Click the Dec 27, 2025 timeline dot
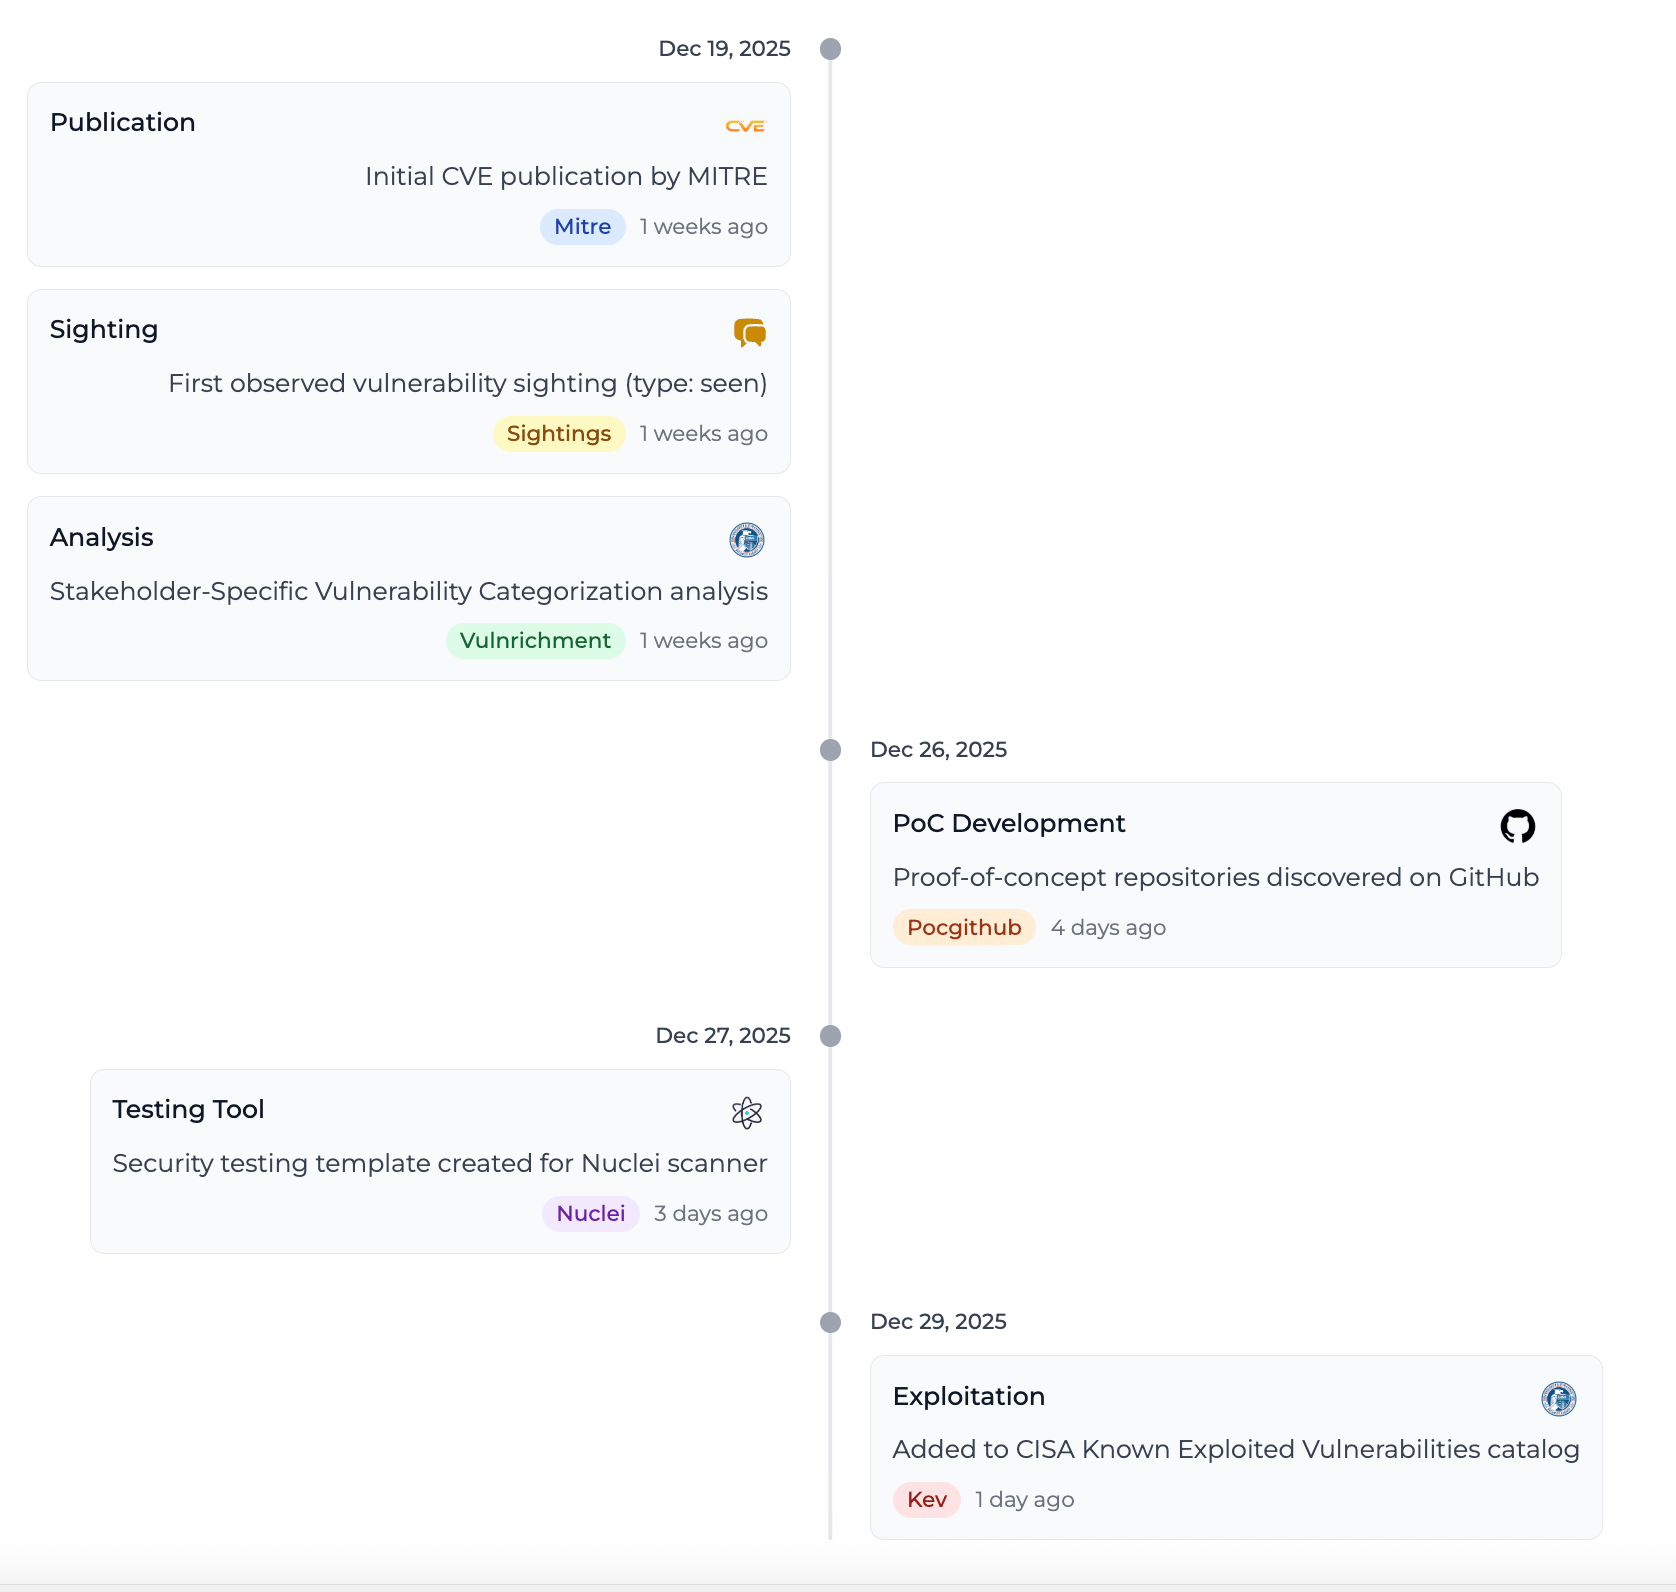 tap(830, 1036)
